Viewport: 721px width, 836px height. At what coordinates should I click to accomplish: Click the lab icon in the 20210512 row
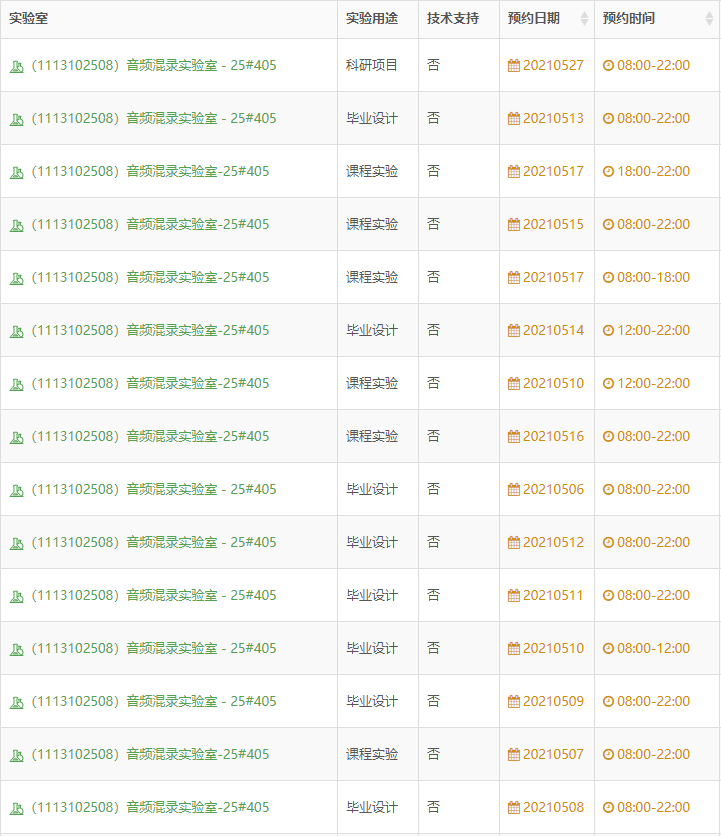17,544
